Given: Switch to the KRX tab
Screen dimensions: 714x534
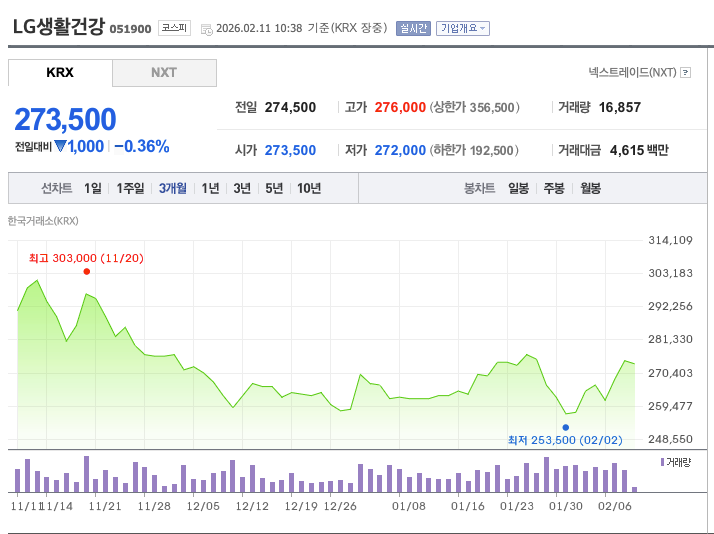Looking at the screenshot, I should pos(60,72).
